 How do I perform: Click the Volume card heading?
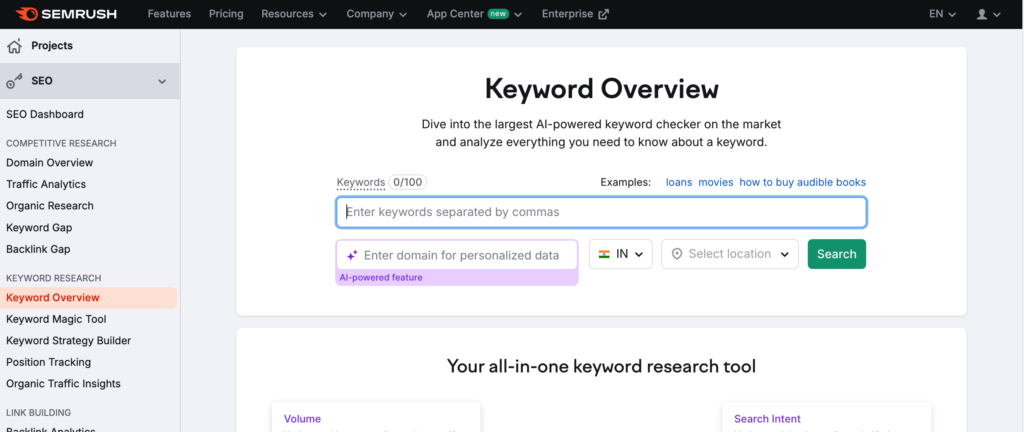[x=302, y=419]
